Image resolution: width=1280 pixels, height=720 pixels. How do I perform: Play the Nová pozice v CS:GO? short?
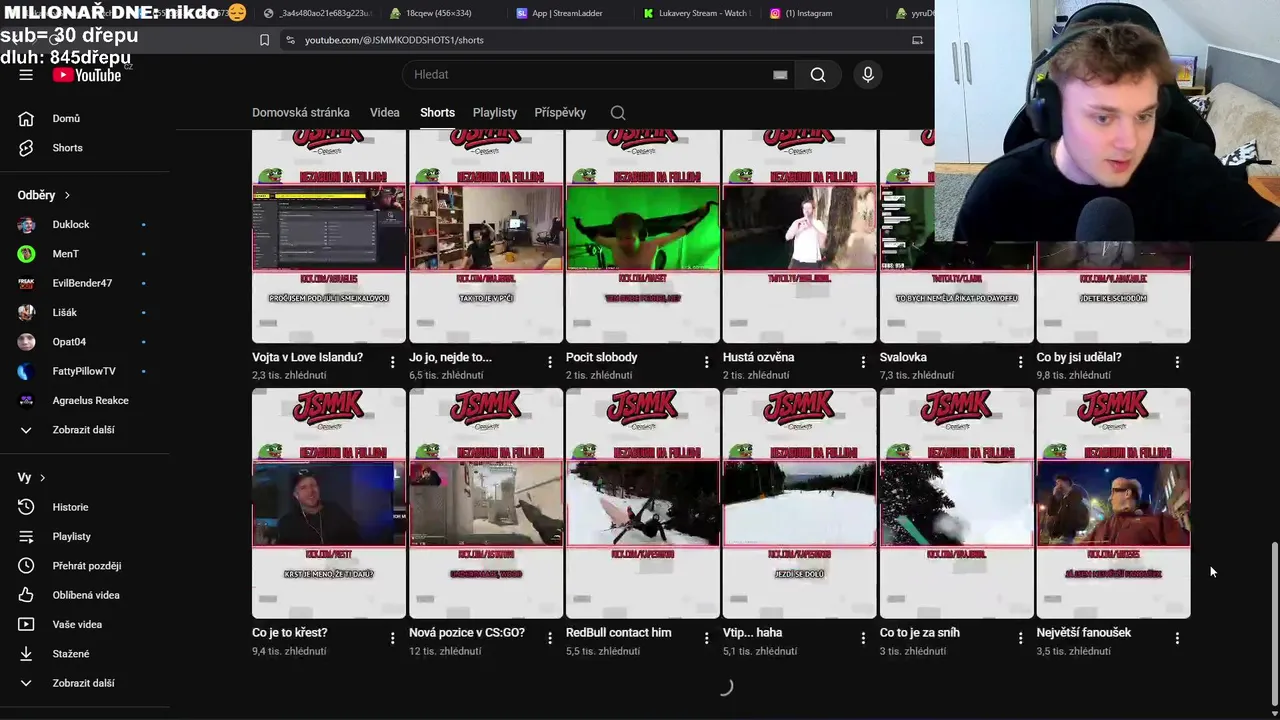[486, 504]
